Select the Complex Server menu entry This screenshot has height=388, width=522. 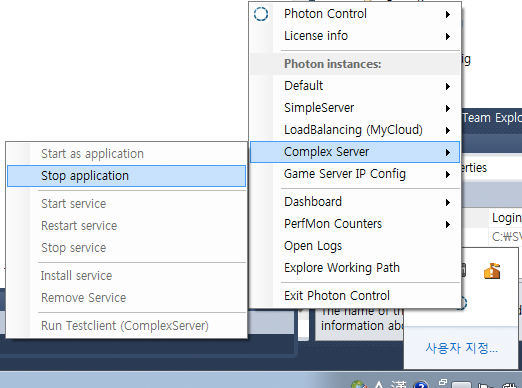355,152
